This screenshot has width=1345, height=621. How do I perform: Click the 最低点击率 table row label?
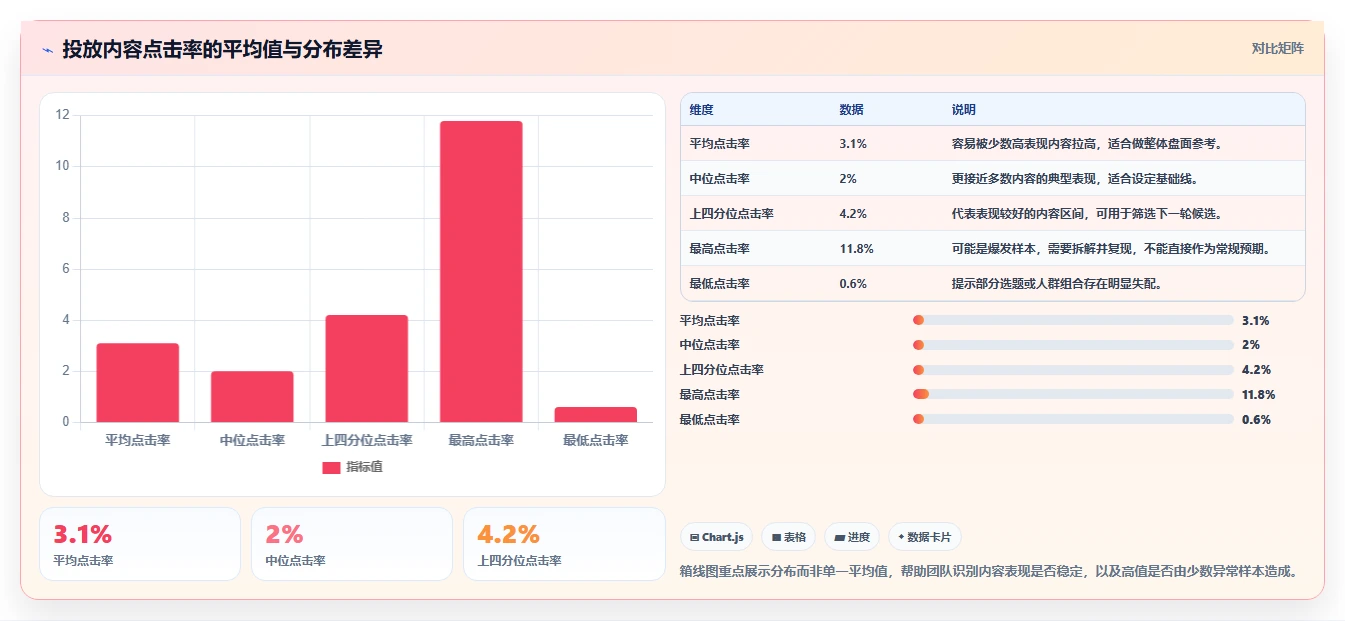(720, 284)
